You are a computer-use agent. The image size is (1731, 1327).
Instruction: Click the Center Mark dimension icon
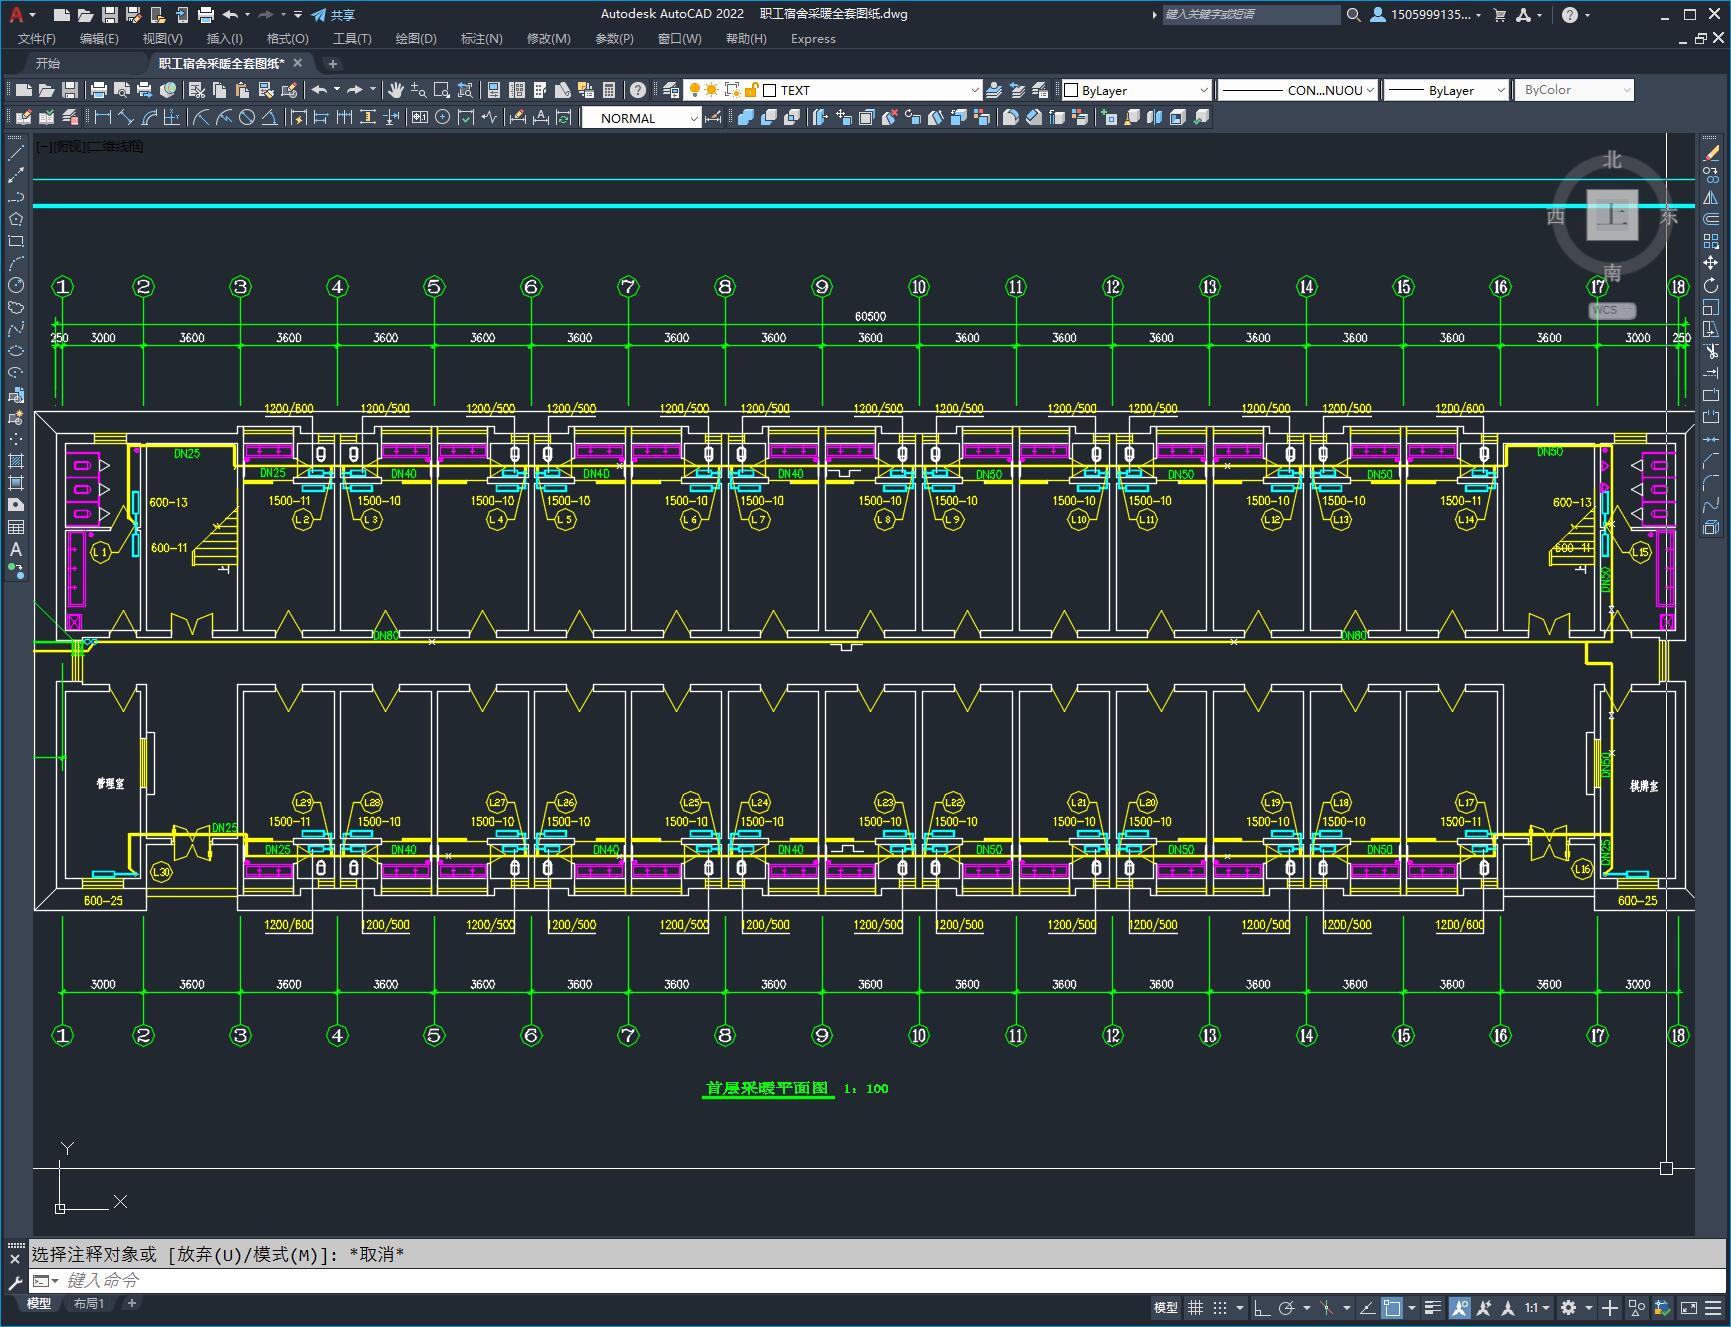443,117
